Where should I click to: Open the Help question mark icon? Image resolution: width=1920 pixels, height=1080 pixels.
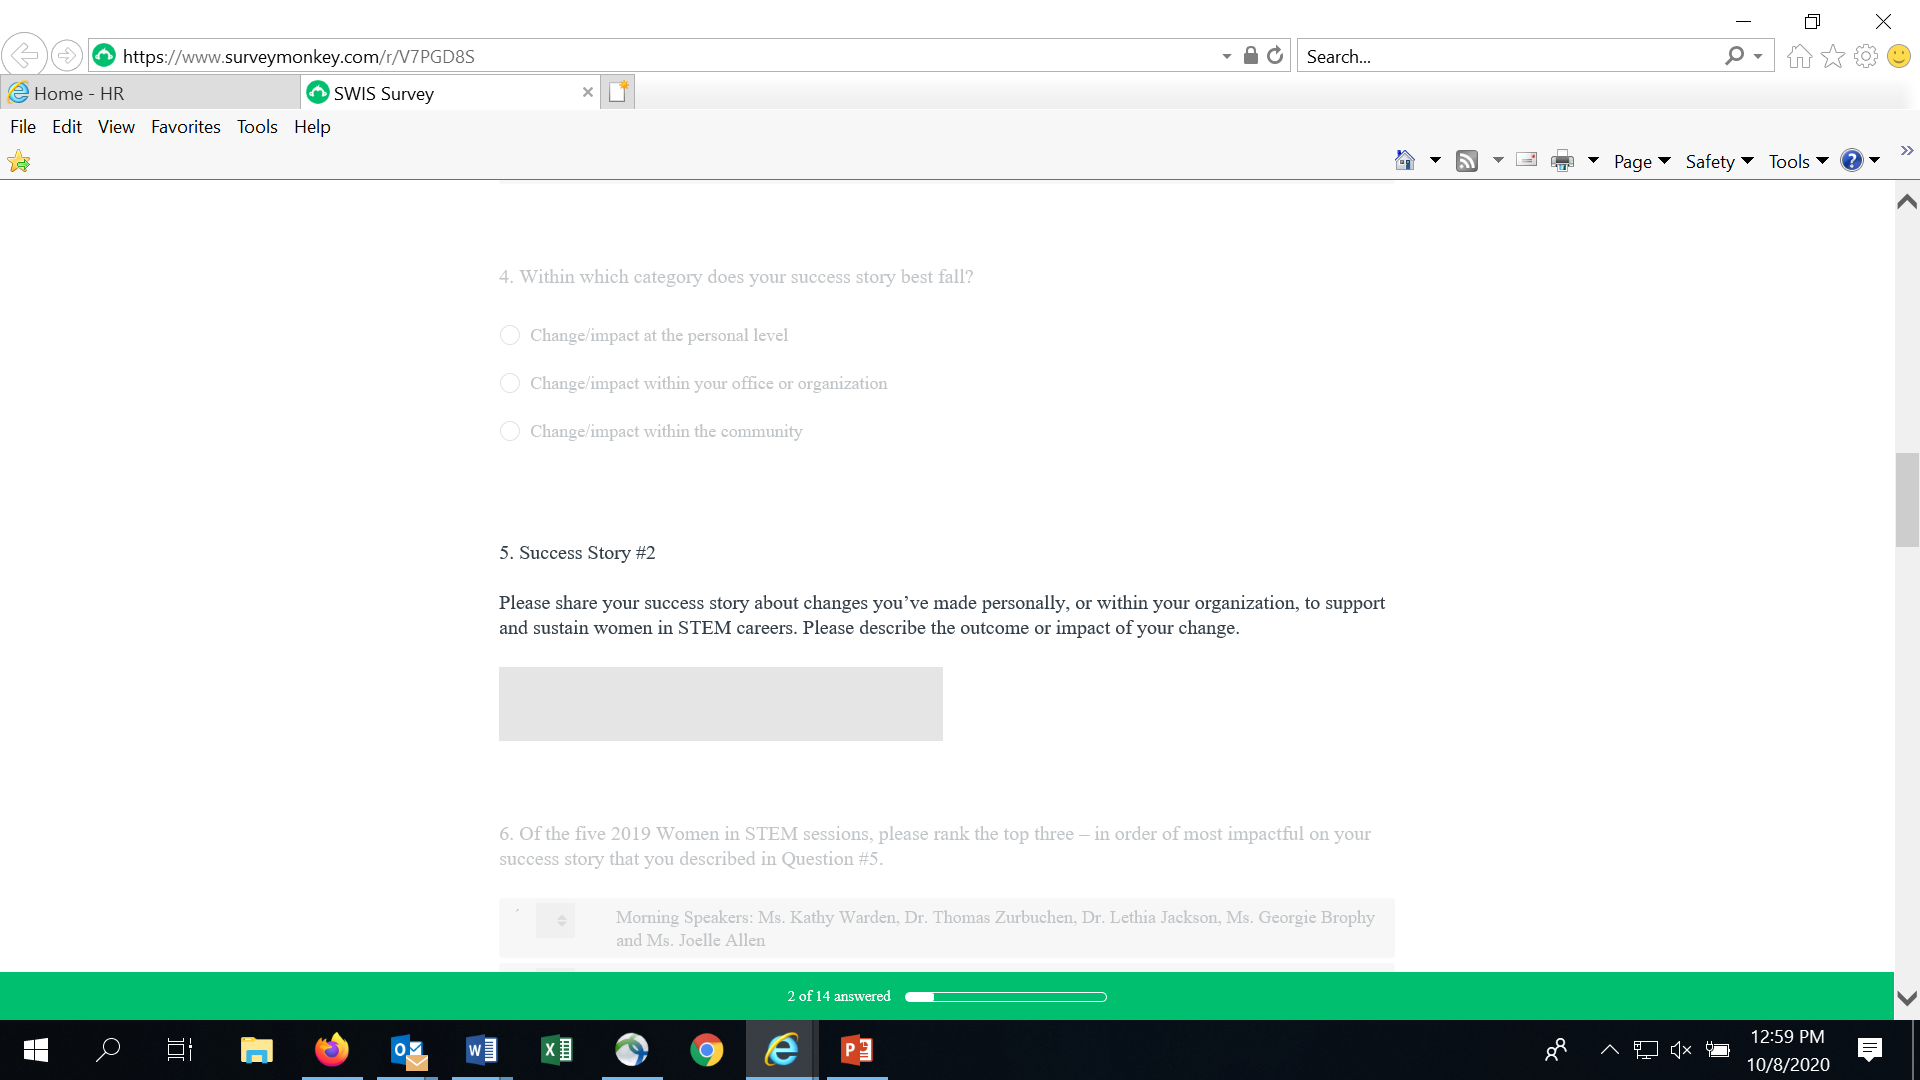(x=1852, y=161)
